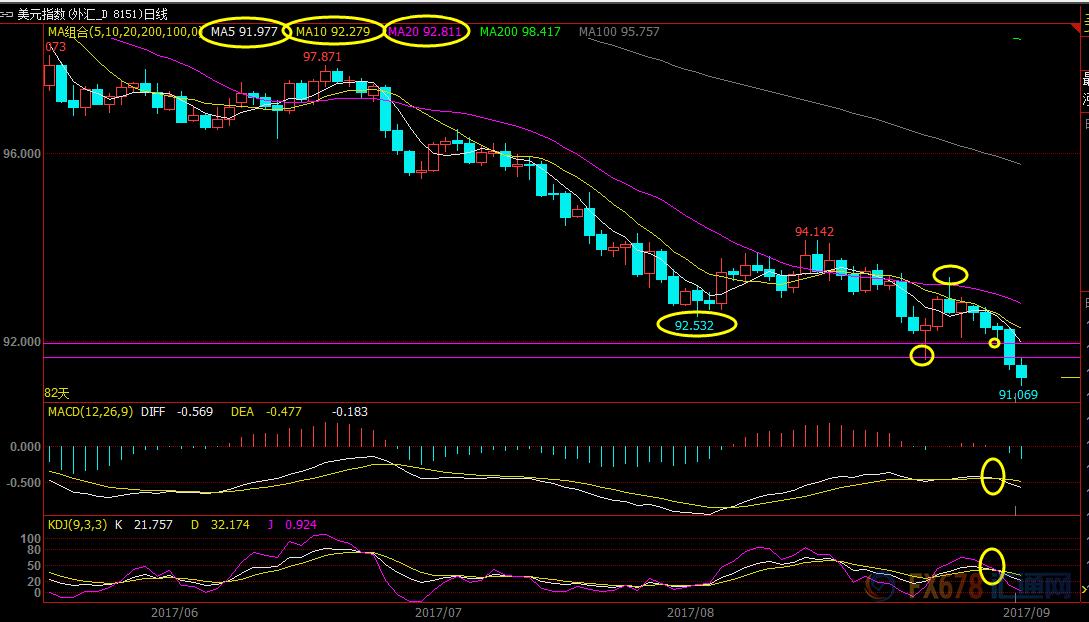Select the MACD histogram value -0.183

[x=350, y=412]
